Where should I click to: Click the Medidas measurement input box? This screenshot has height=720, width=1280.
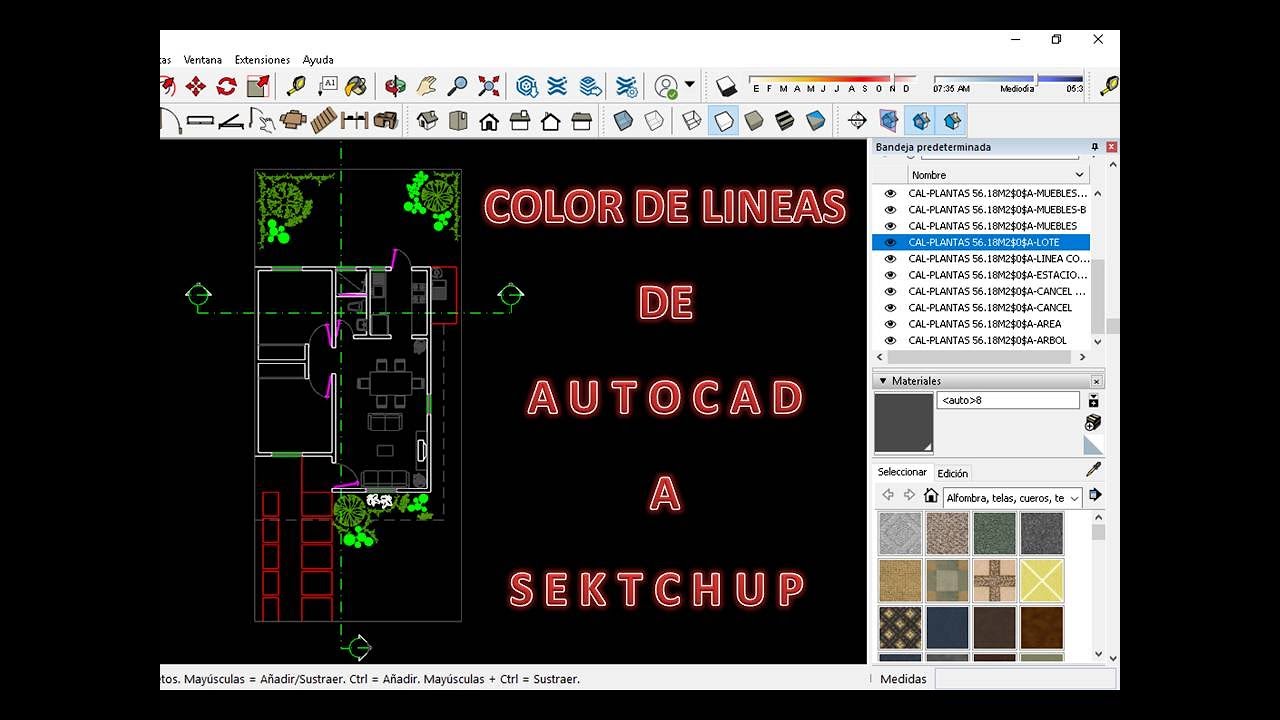pos(1024,679)
